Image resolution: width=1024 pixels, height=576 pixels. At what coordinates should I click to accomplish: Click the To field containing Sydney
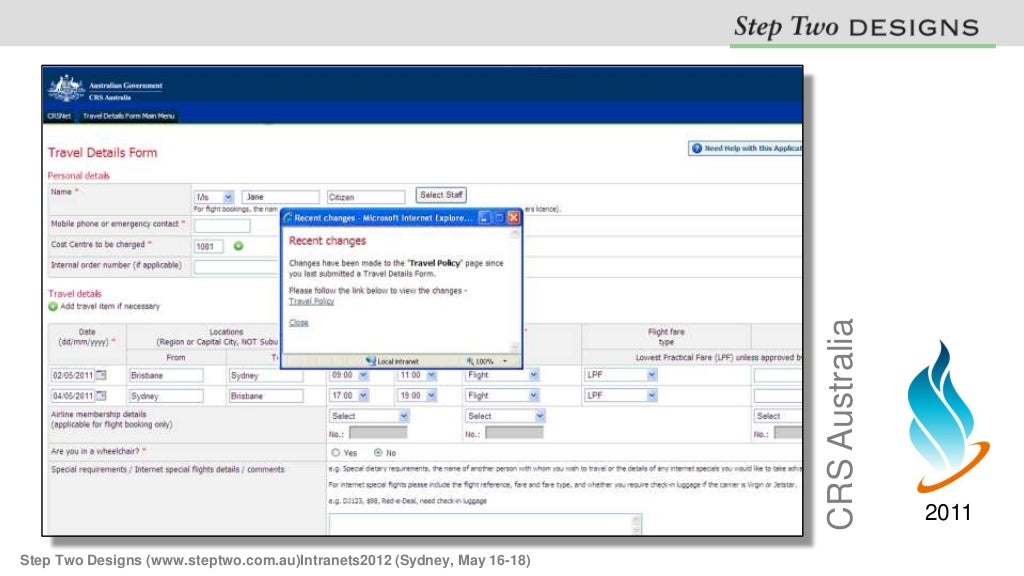click(x=266, y=376)
